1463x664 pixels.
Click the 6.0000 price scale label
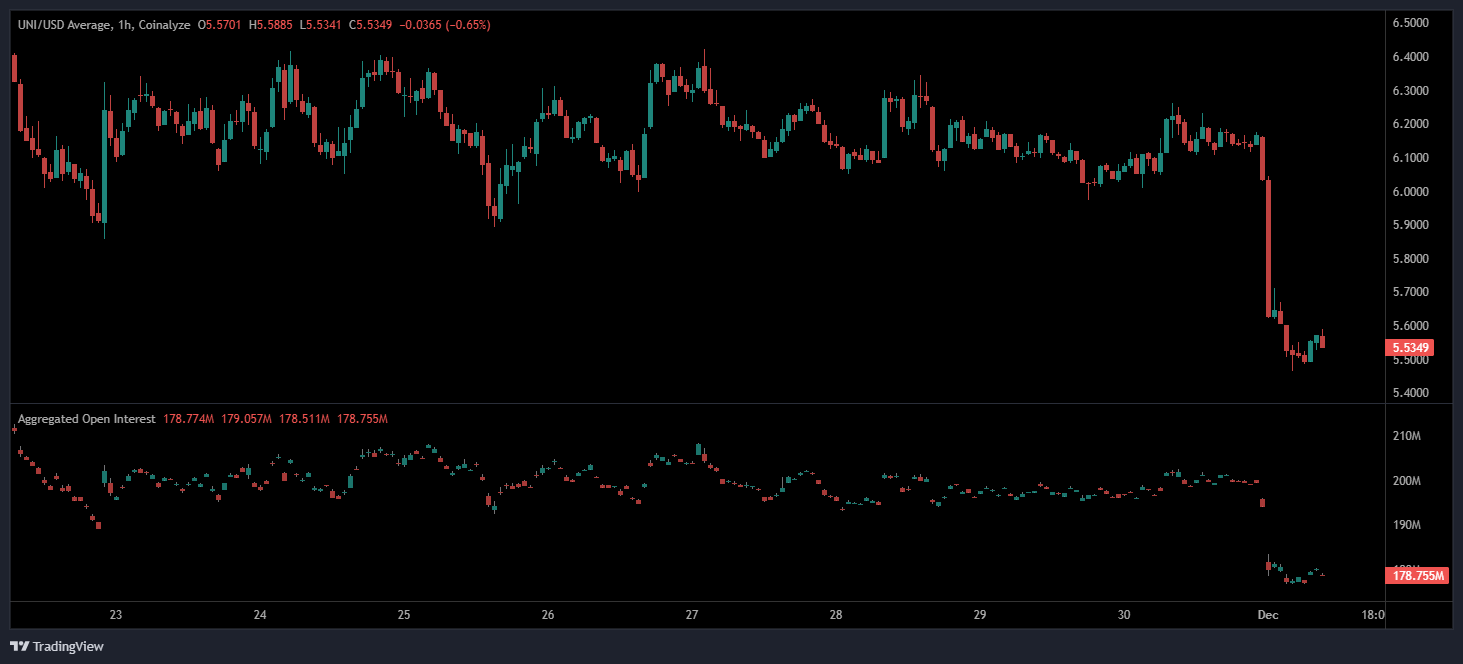1409,191
